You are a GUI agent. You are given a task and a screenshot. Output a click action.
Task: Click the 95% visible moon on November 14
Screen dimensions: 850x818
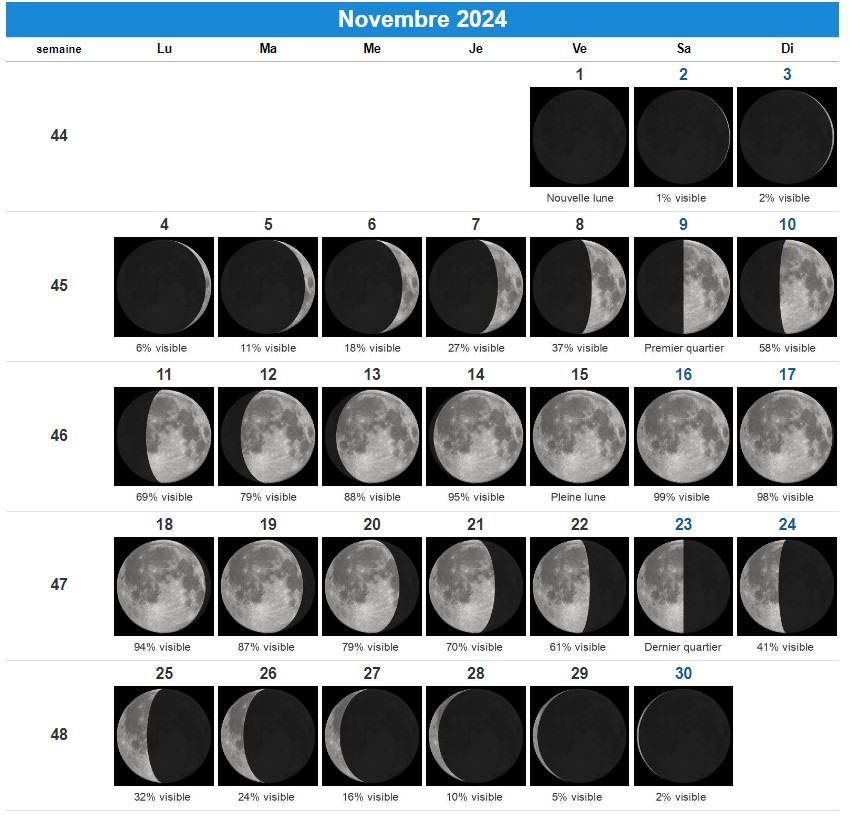[x=475, y=436]
